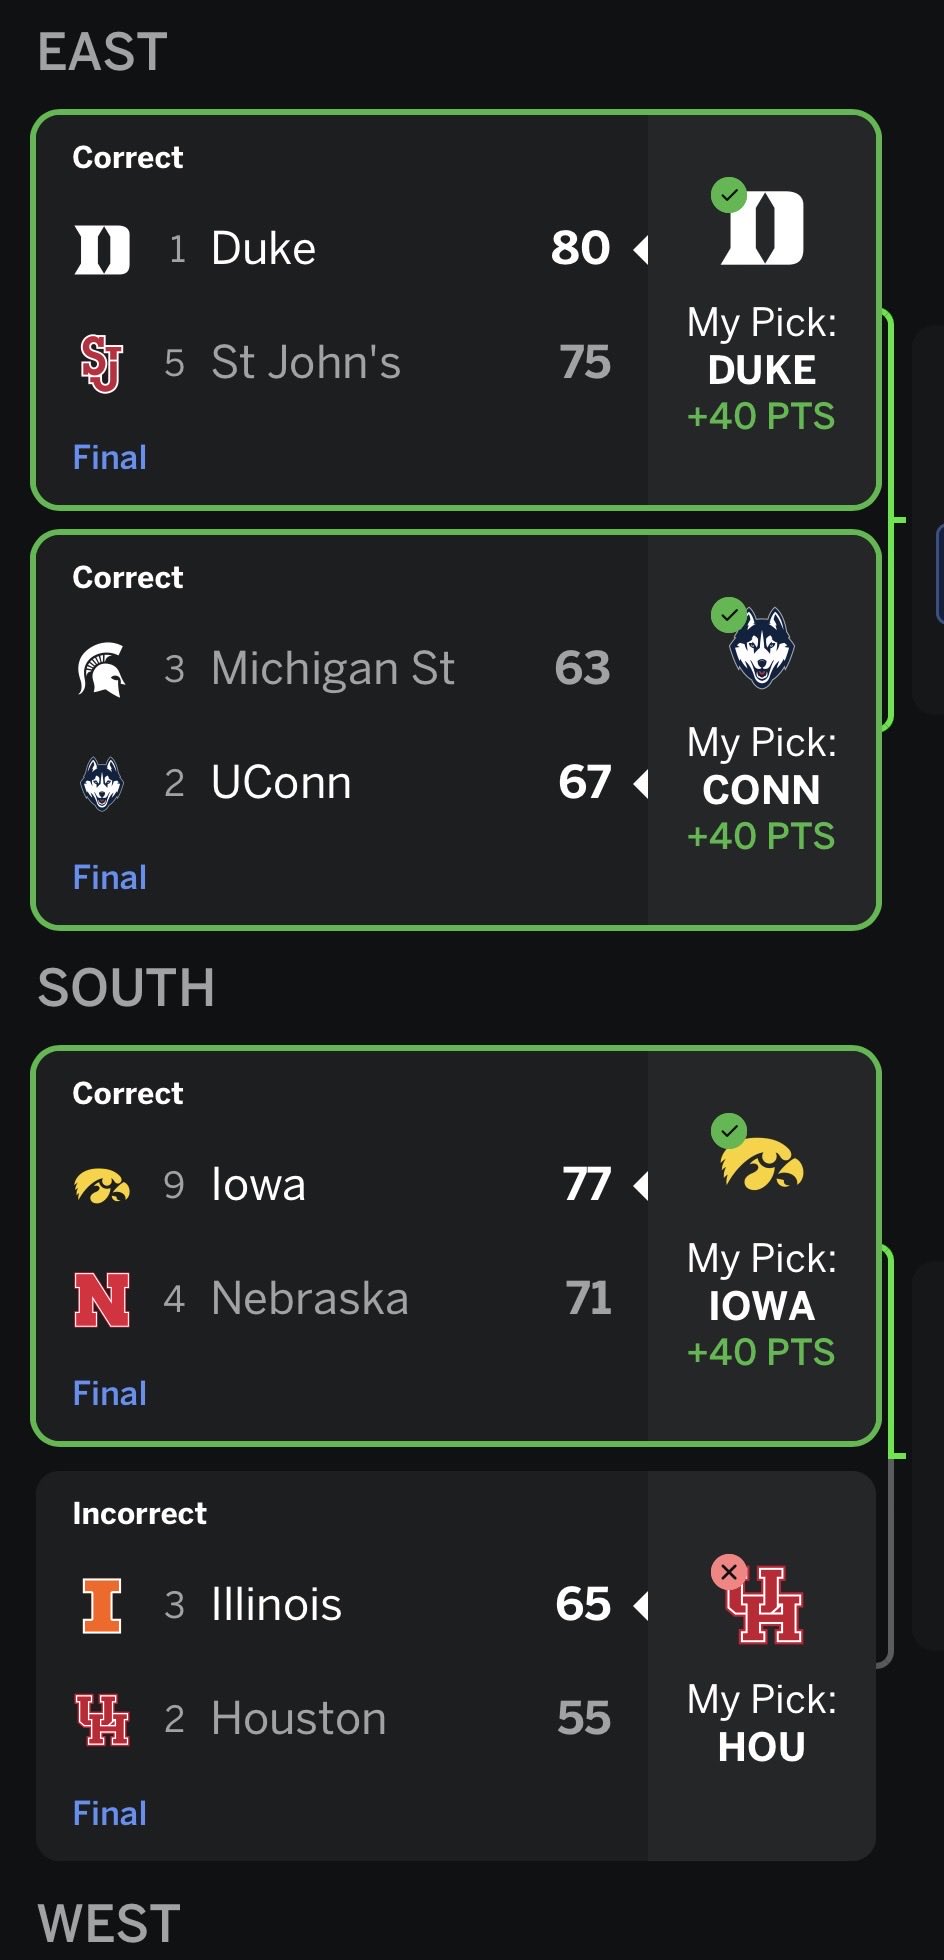Open the Iowa vs Nebraska Final link
Image resolution: width=944 pixels, height=1960 pixels.
tap(110, 1394)
